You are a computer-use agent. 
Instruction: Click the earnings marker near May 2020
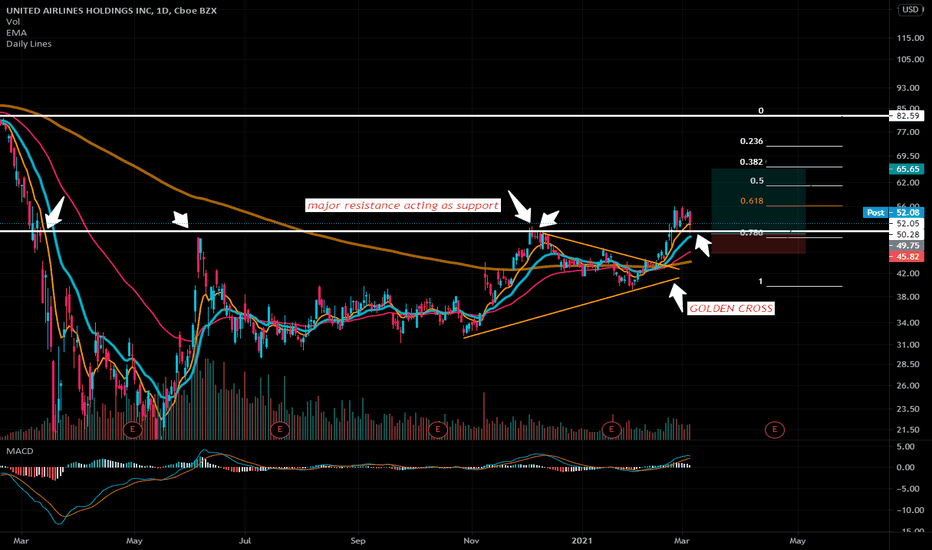tap(133, 429)
